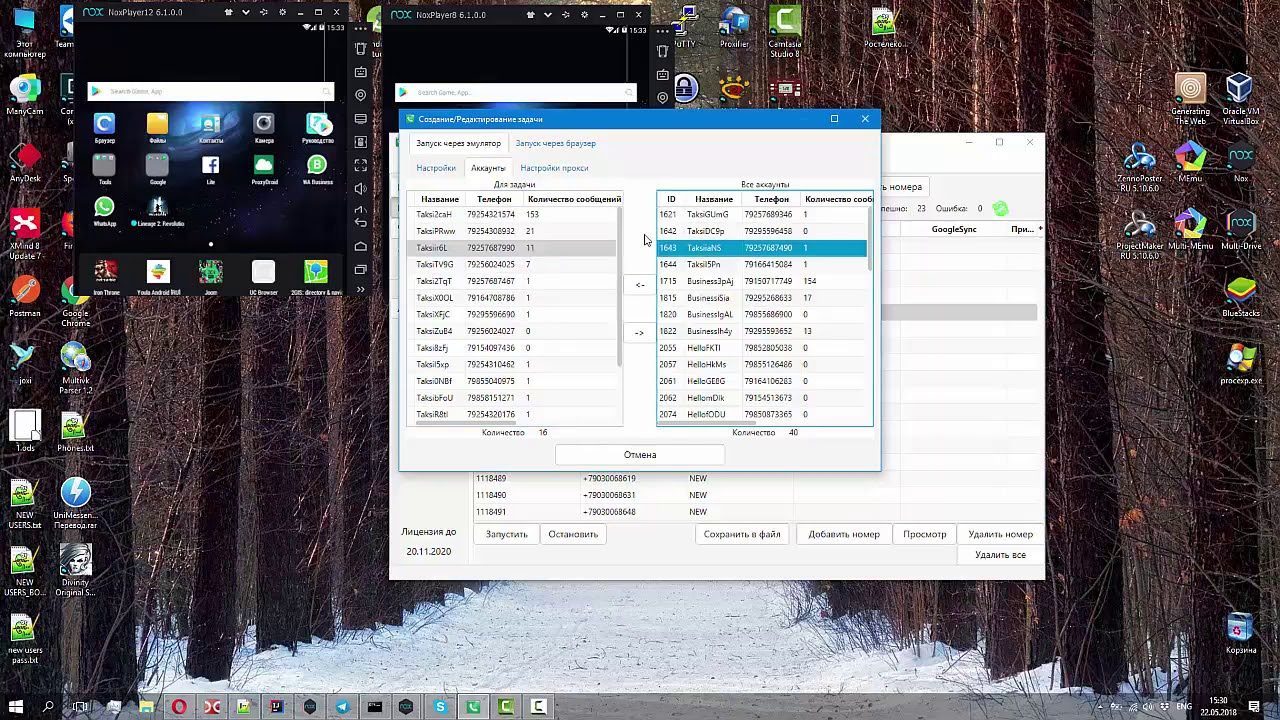The image size is (1280, 720).
Task: Open the BlueStacks desktop icon
Action: (1241, 296)
